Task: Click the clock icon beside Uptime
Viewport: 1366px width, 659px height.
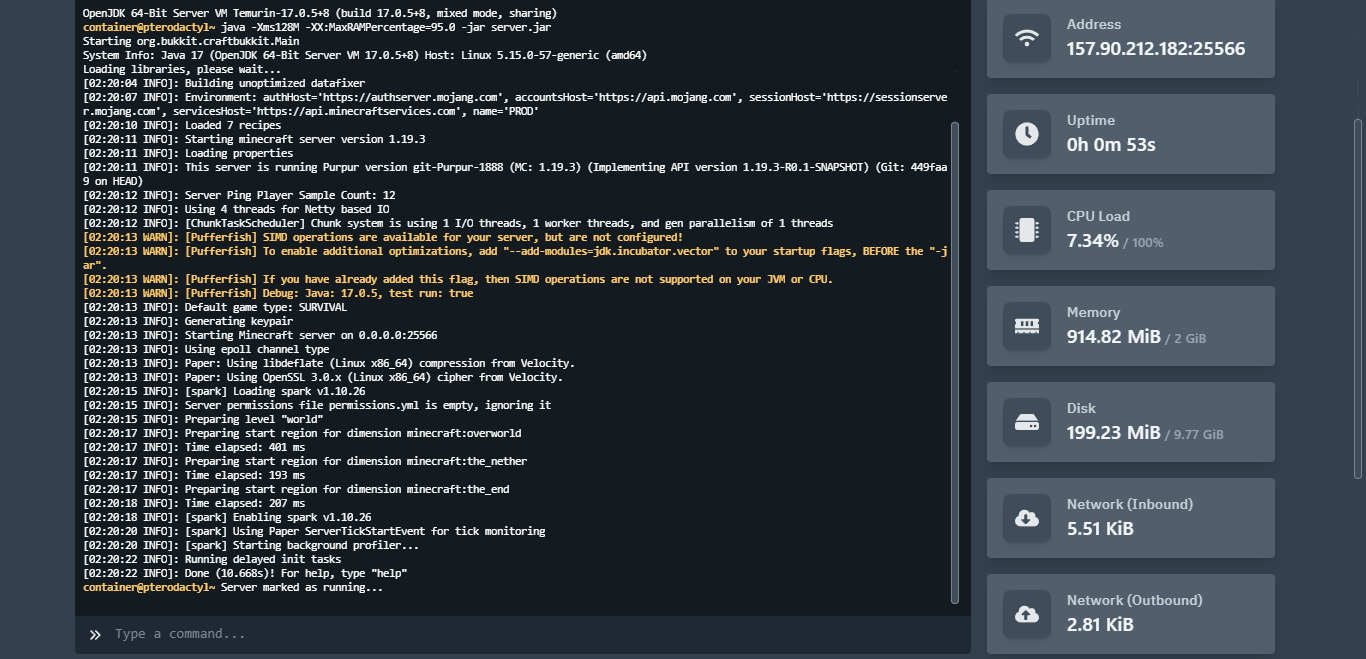Action: (1026, 134)
